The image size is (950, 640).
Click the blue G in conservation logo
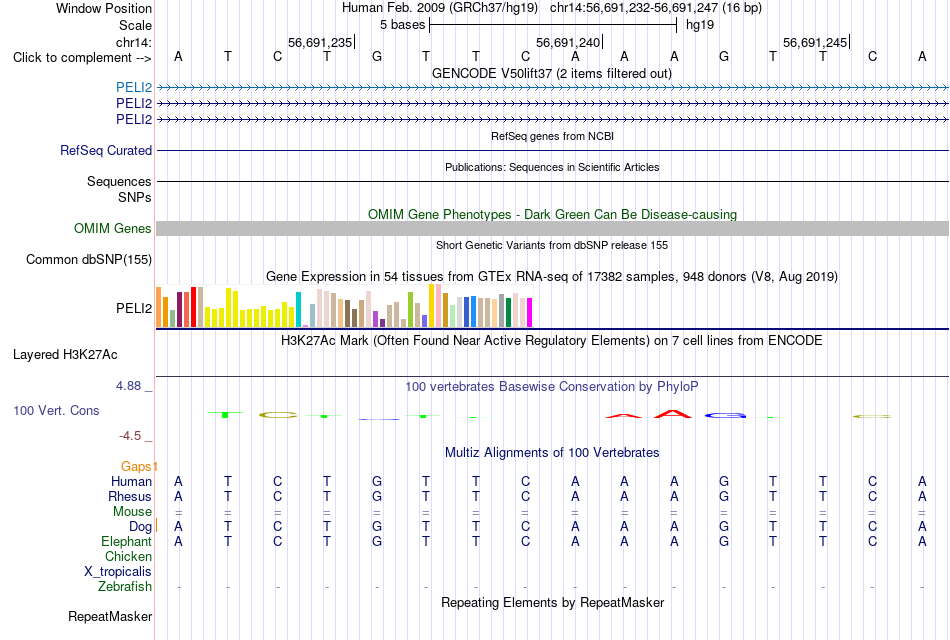(725, 415)
